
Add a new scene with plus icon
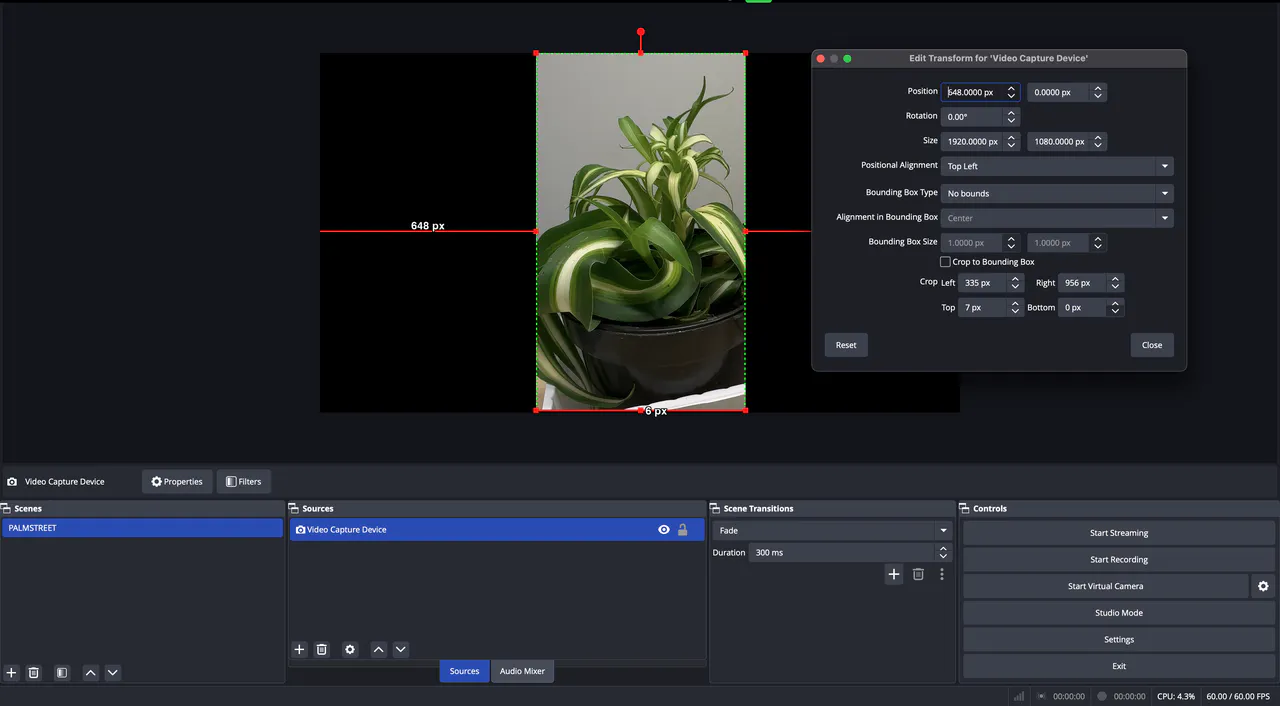pos(12,673)
